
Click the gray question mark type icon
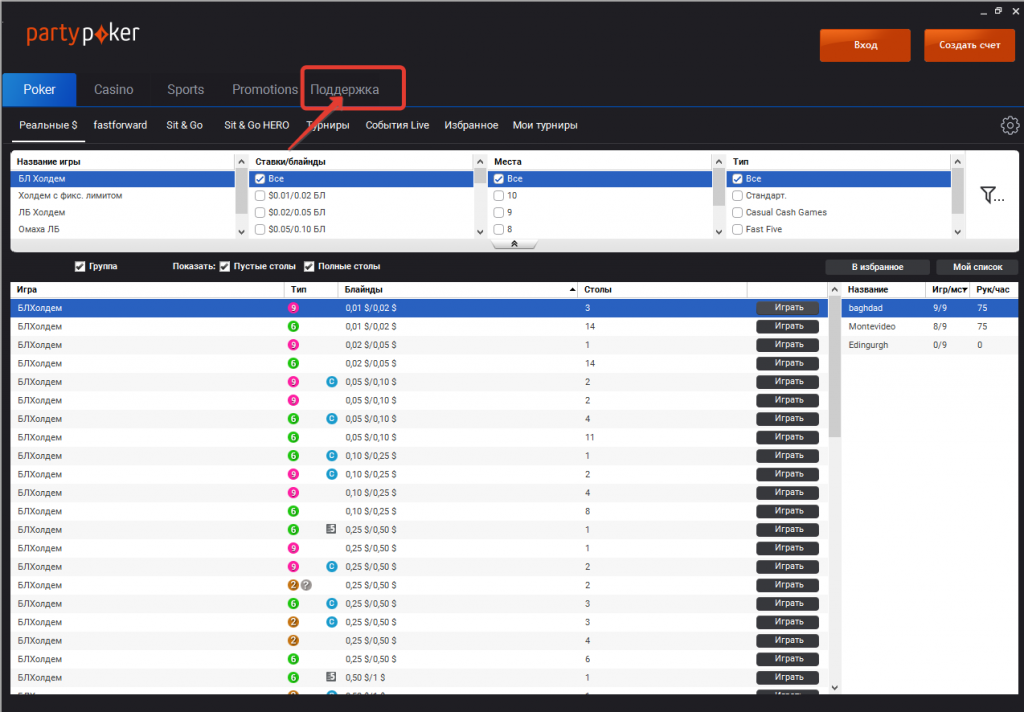tap(307, 585)
